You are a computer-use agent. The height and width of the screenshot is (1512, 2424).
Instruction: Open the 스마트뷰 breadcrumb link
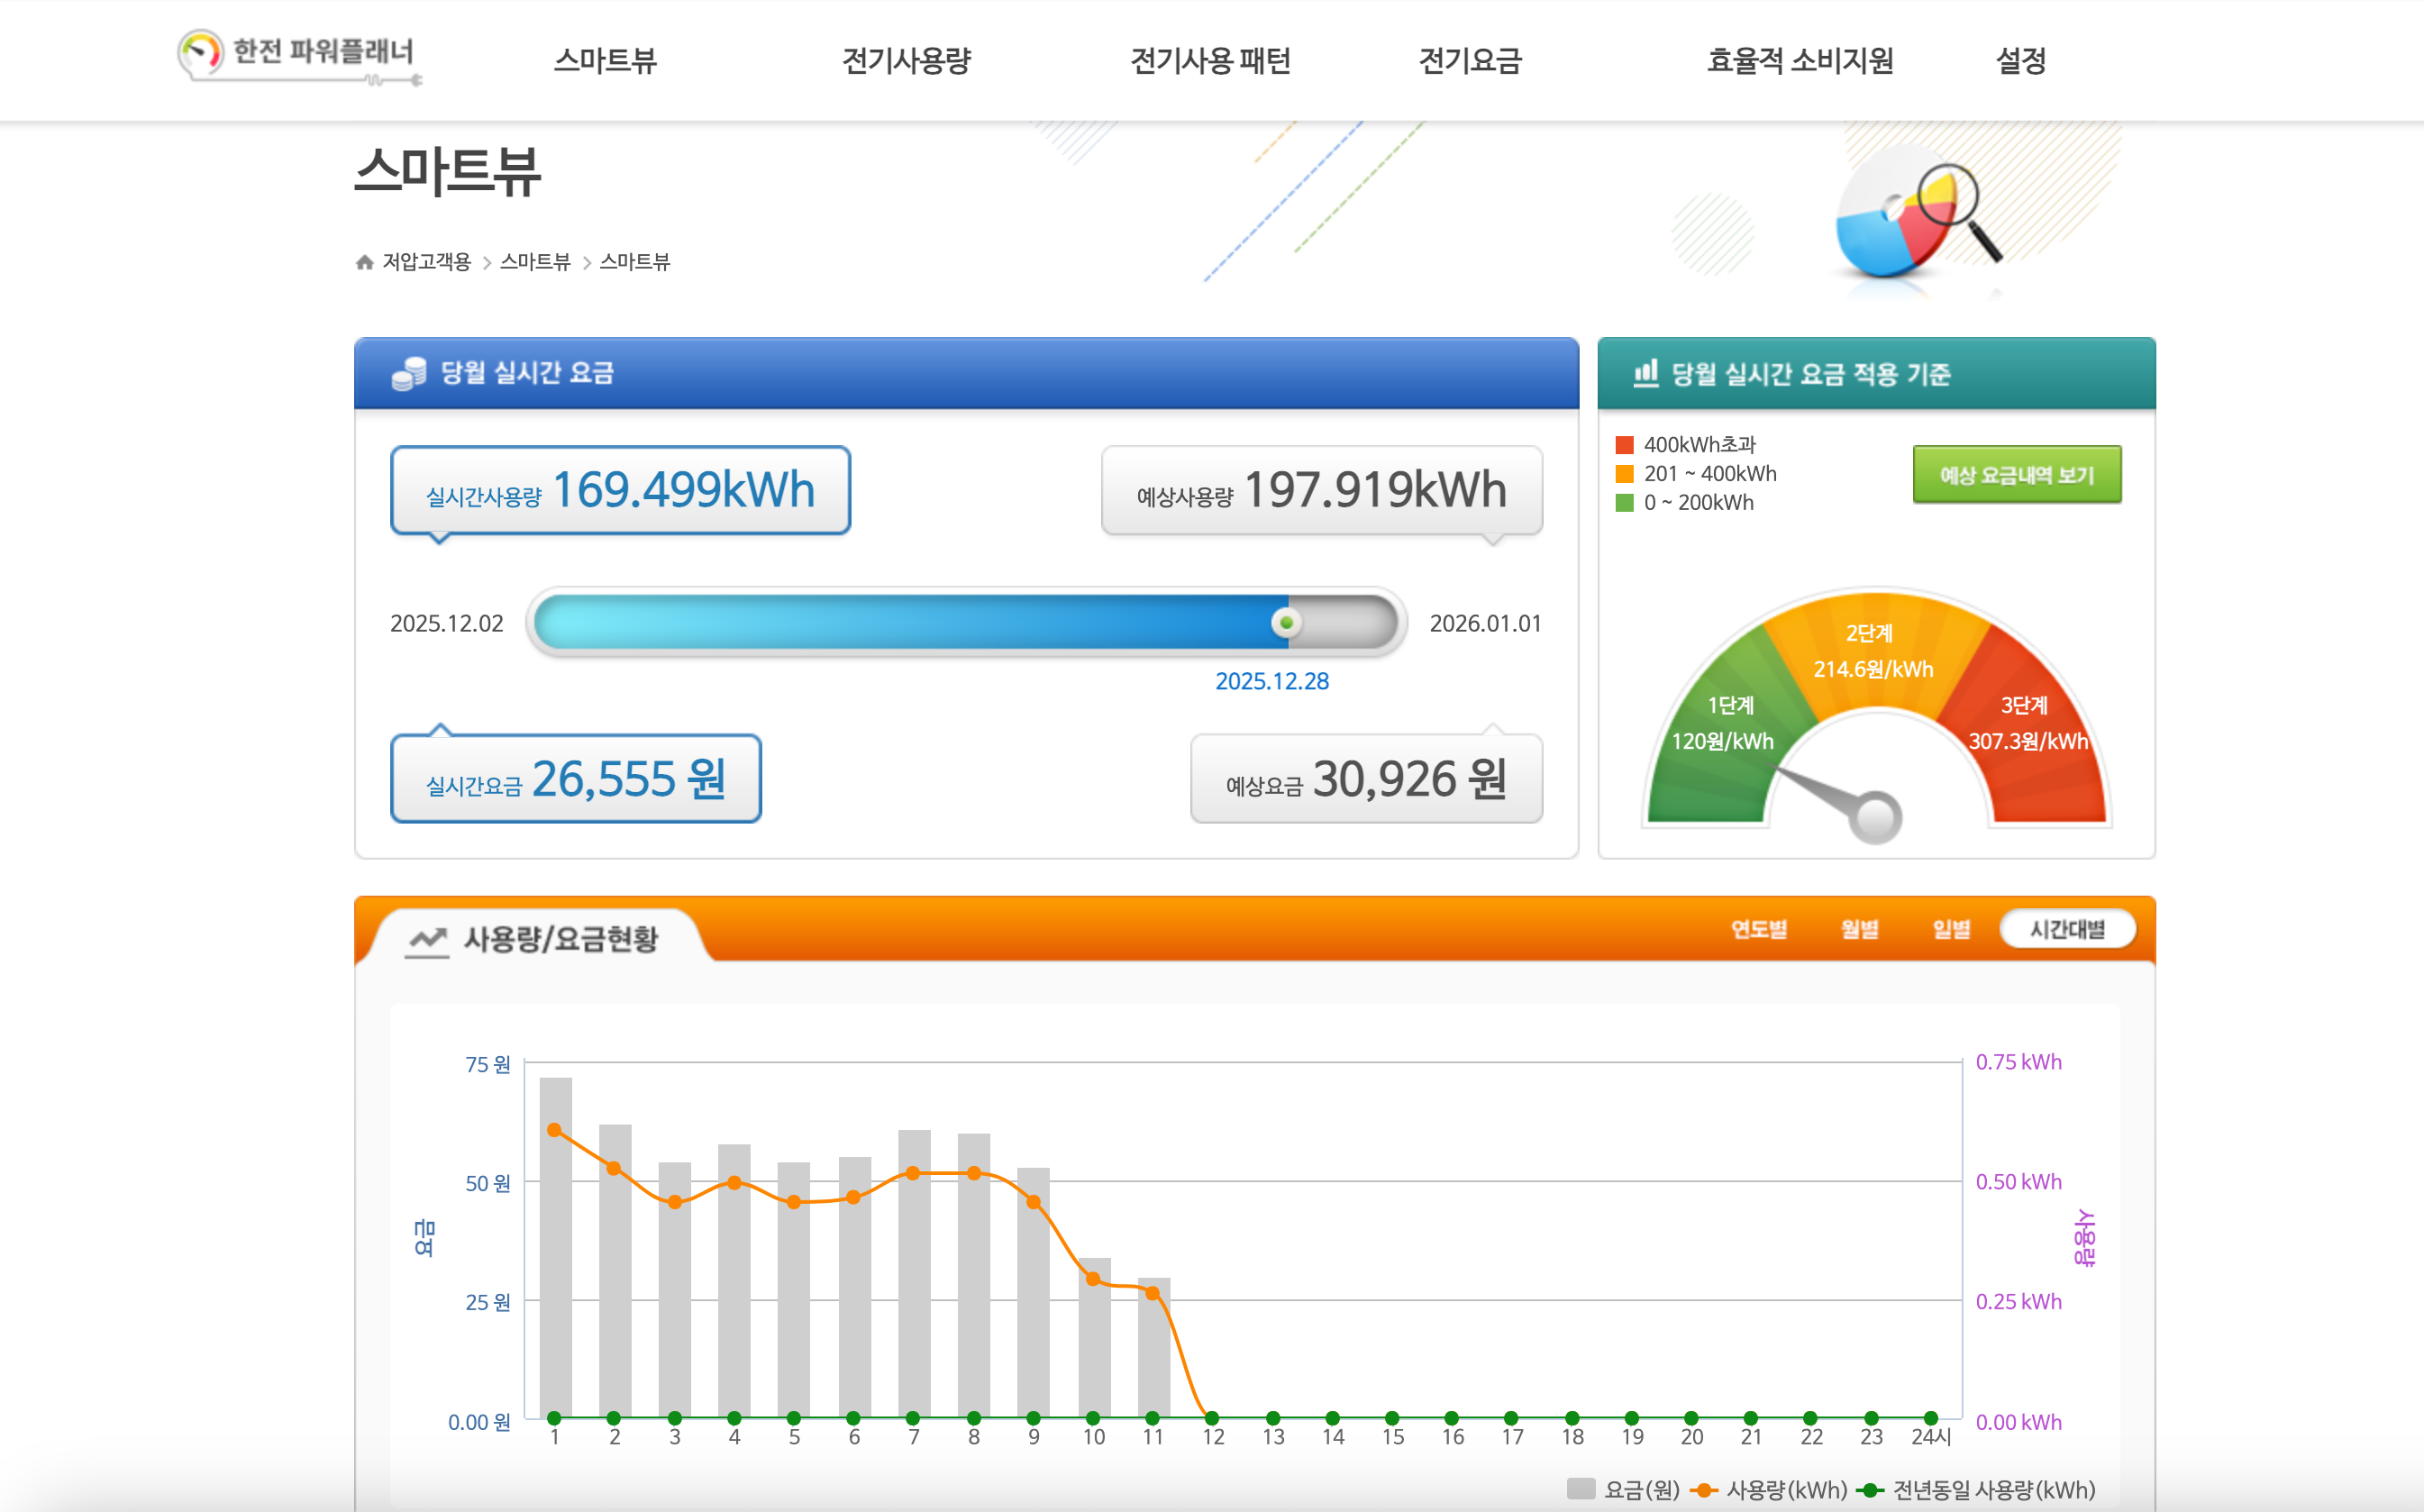click(536, 262)
